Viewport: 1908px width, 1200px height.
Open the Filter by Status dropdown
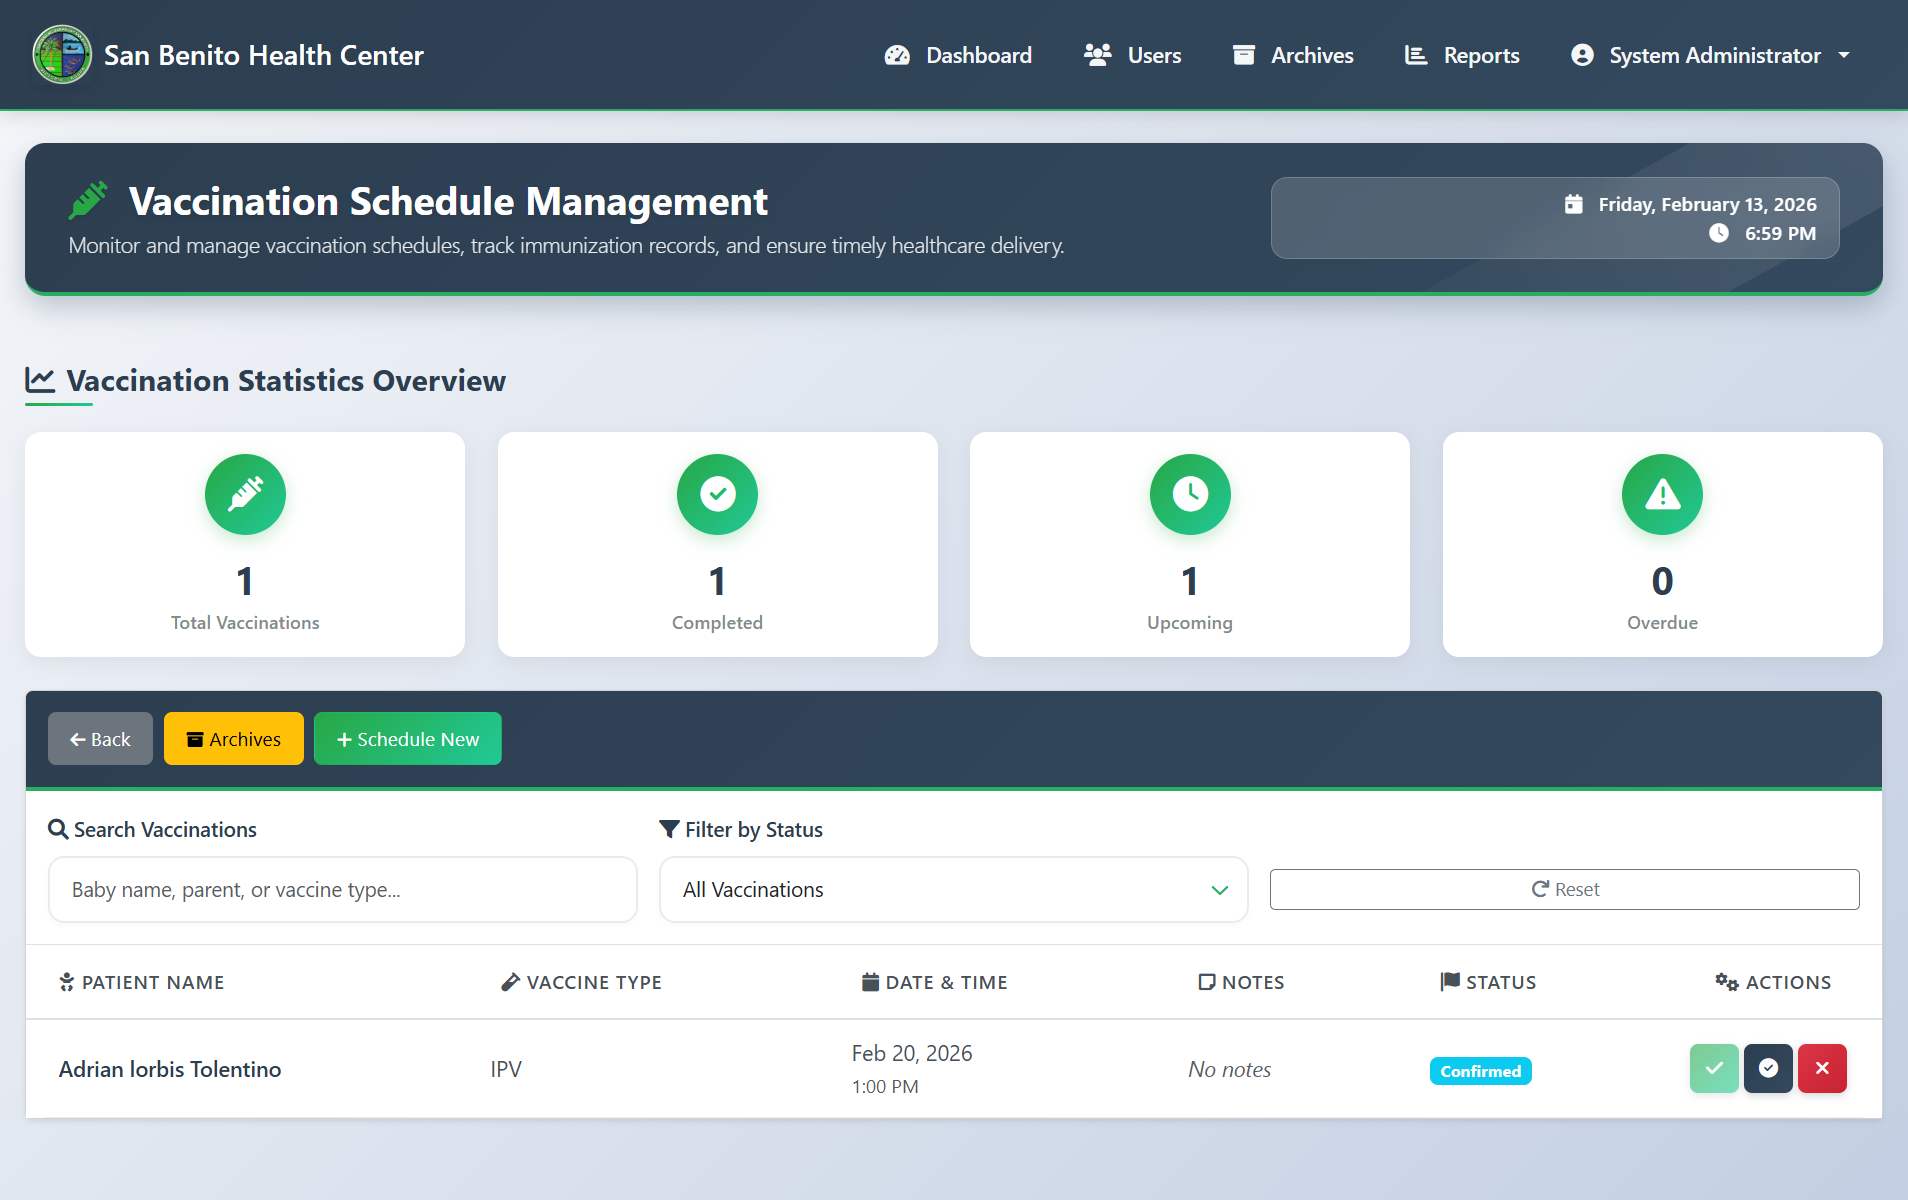tap(953, 889)
